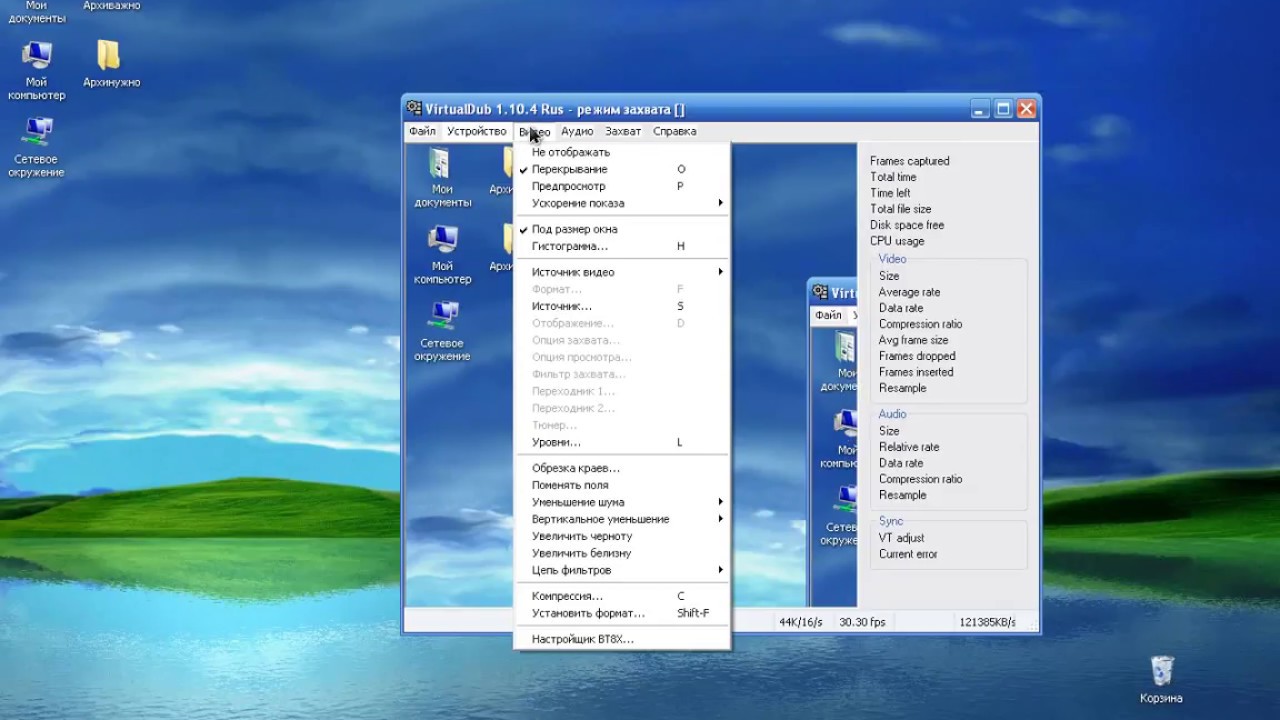Select Предпросмотр preview mode
Viewport: 1280px width, 720px height.
pos(621,186)
